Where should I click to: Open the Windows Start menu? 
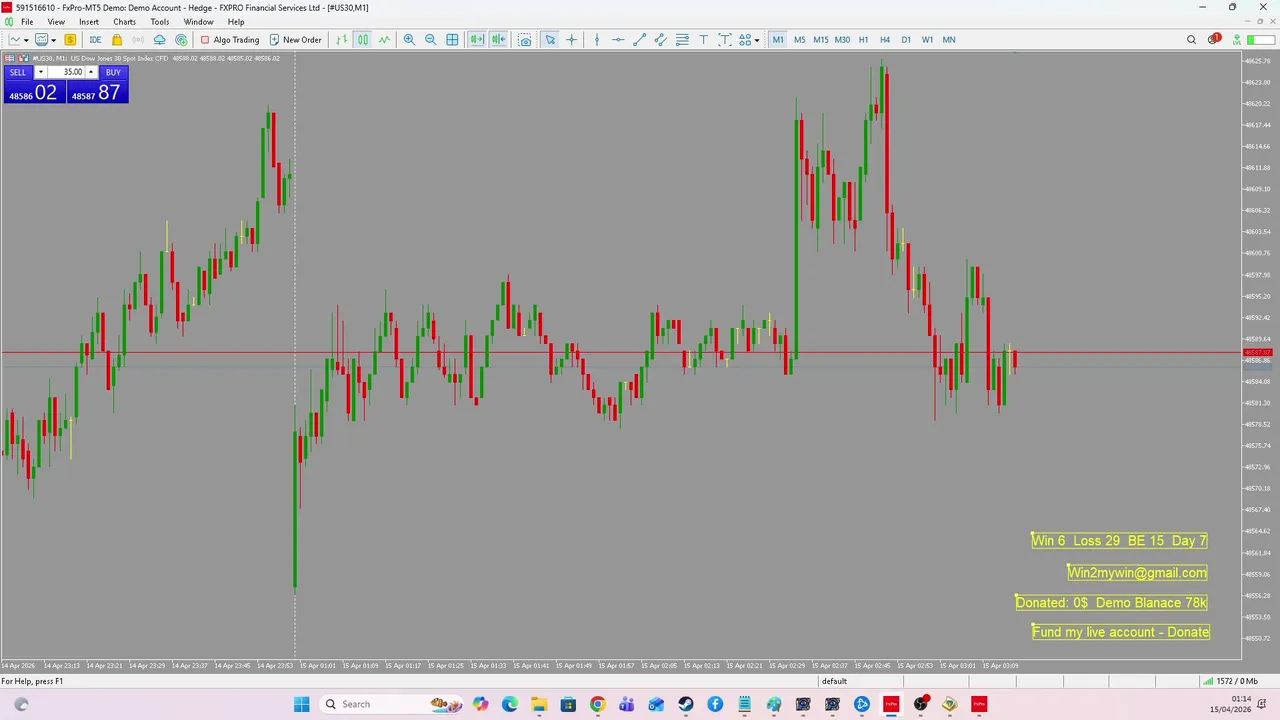tap(302, 704)
